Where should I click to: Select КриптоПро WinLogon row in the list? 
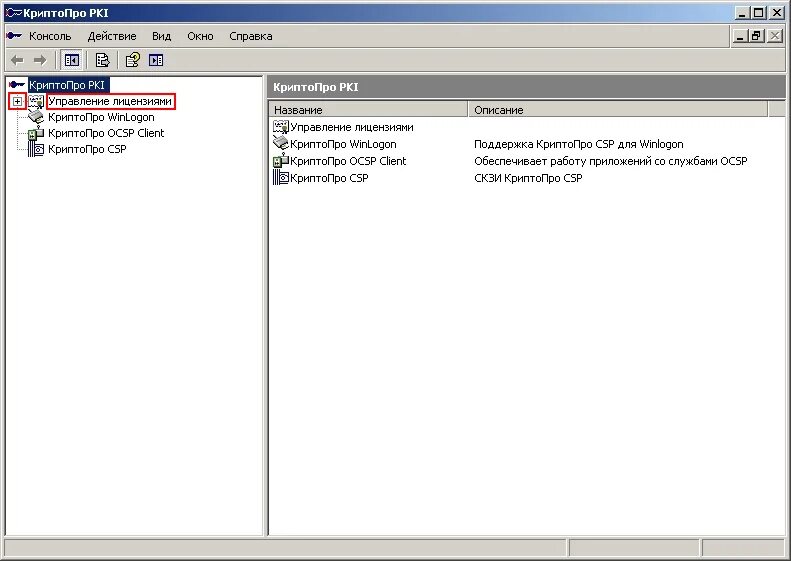pyautogui.click(x=334, y=144)
